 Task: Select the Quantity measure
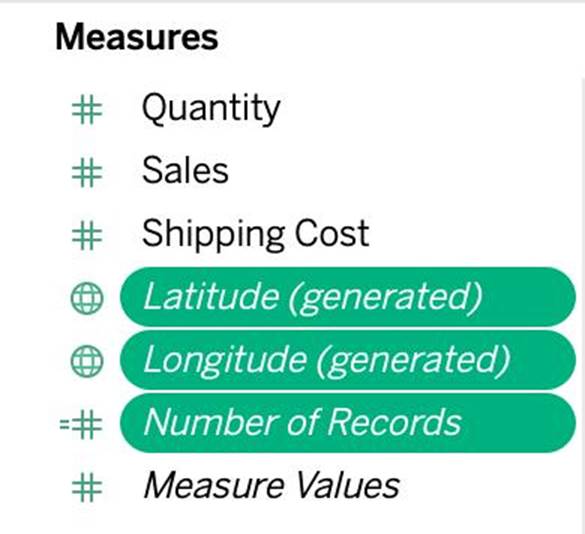[x=211, y=109]
